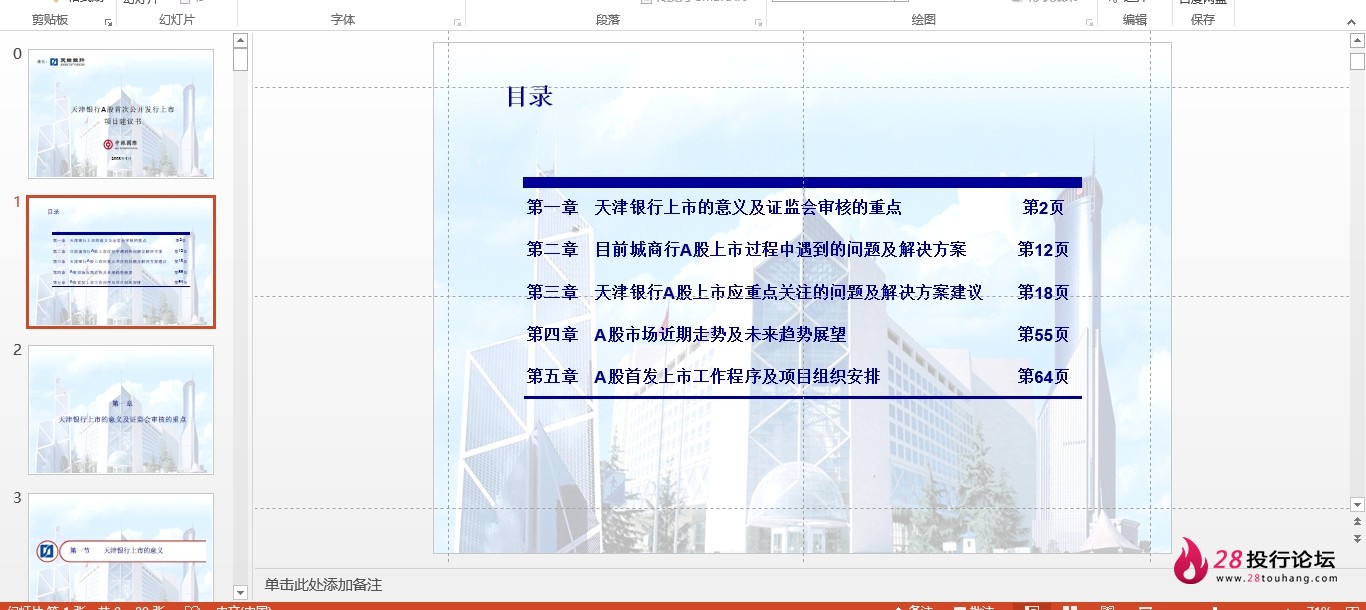Select slide 1 thumbnail showing 目录
This screenshot has height=610, width=1366.
point(121,262)
